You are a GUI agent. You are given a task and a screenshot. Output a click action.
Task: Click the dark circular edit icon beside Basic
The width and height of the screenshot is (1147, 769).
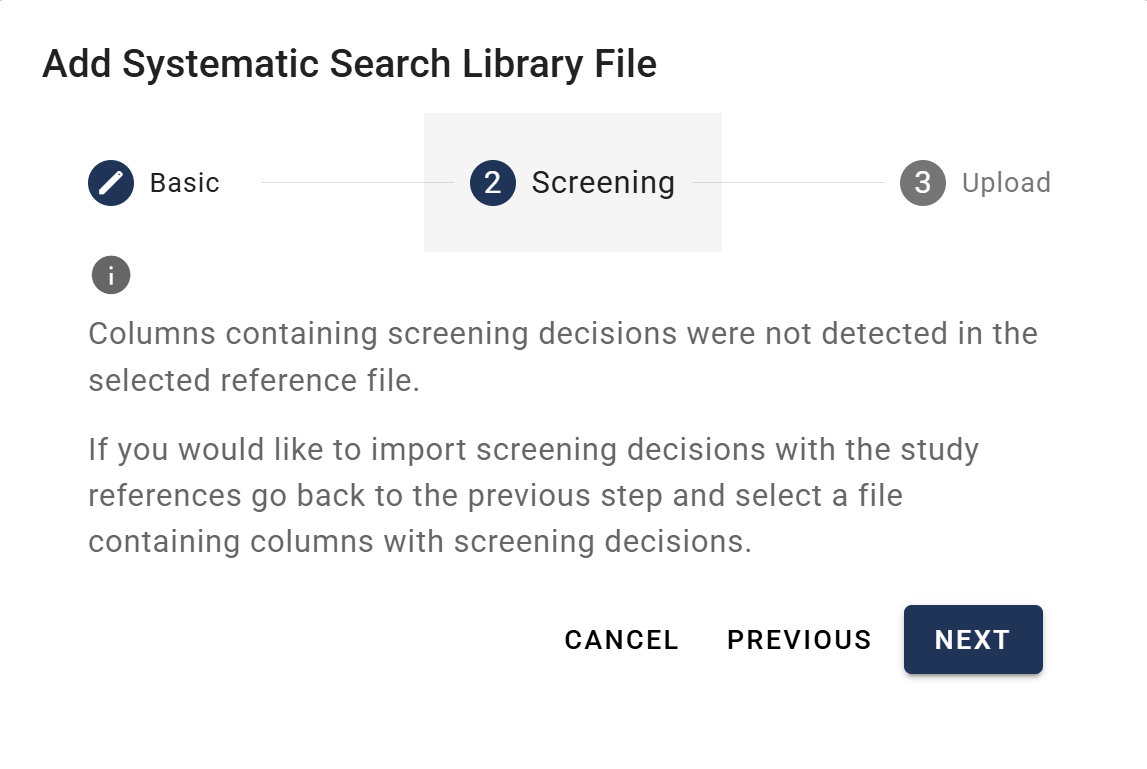point(110,183)
